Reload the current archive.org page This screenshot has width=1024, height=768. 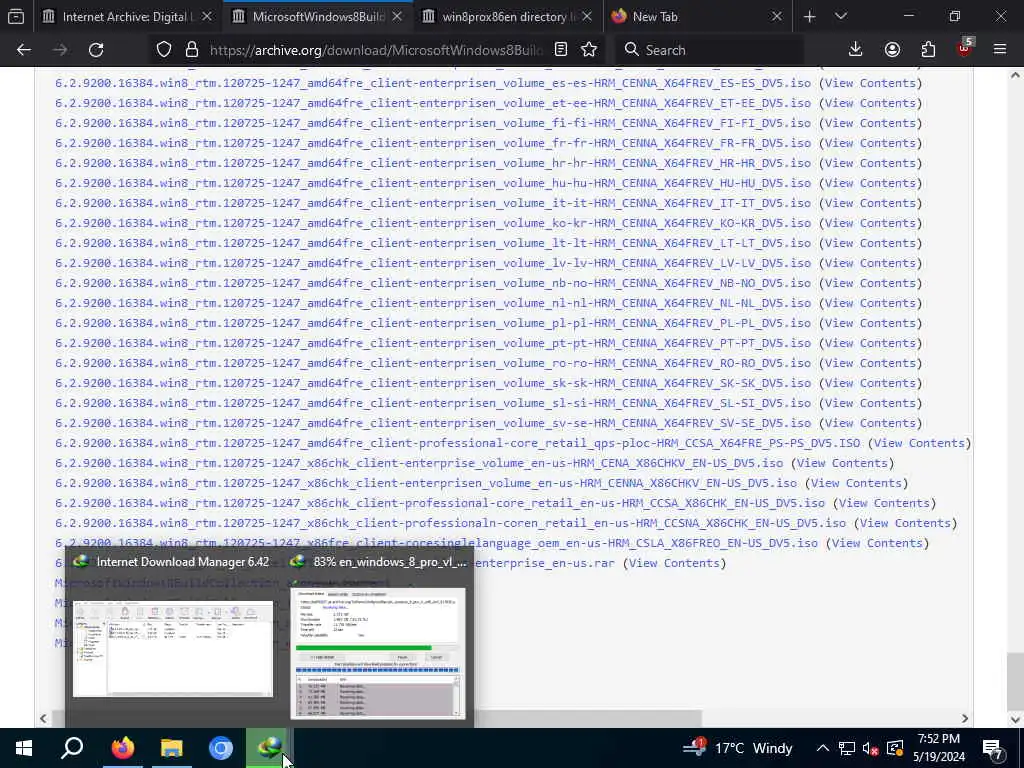pos(96,50)
